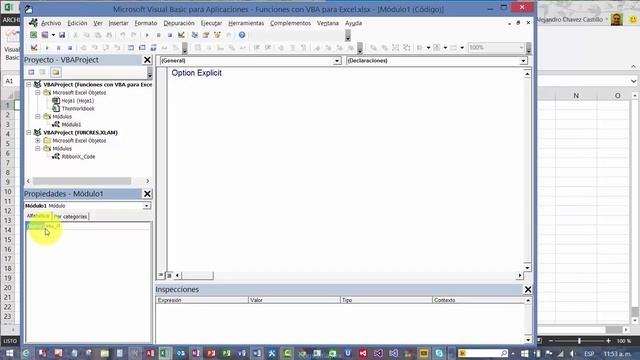The width and height of the screenshot is (640, 360).
Task: Open the Immediate Window icon
Action: point(142,48)
